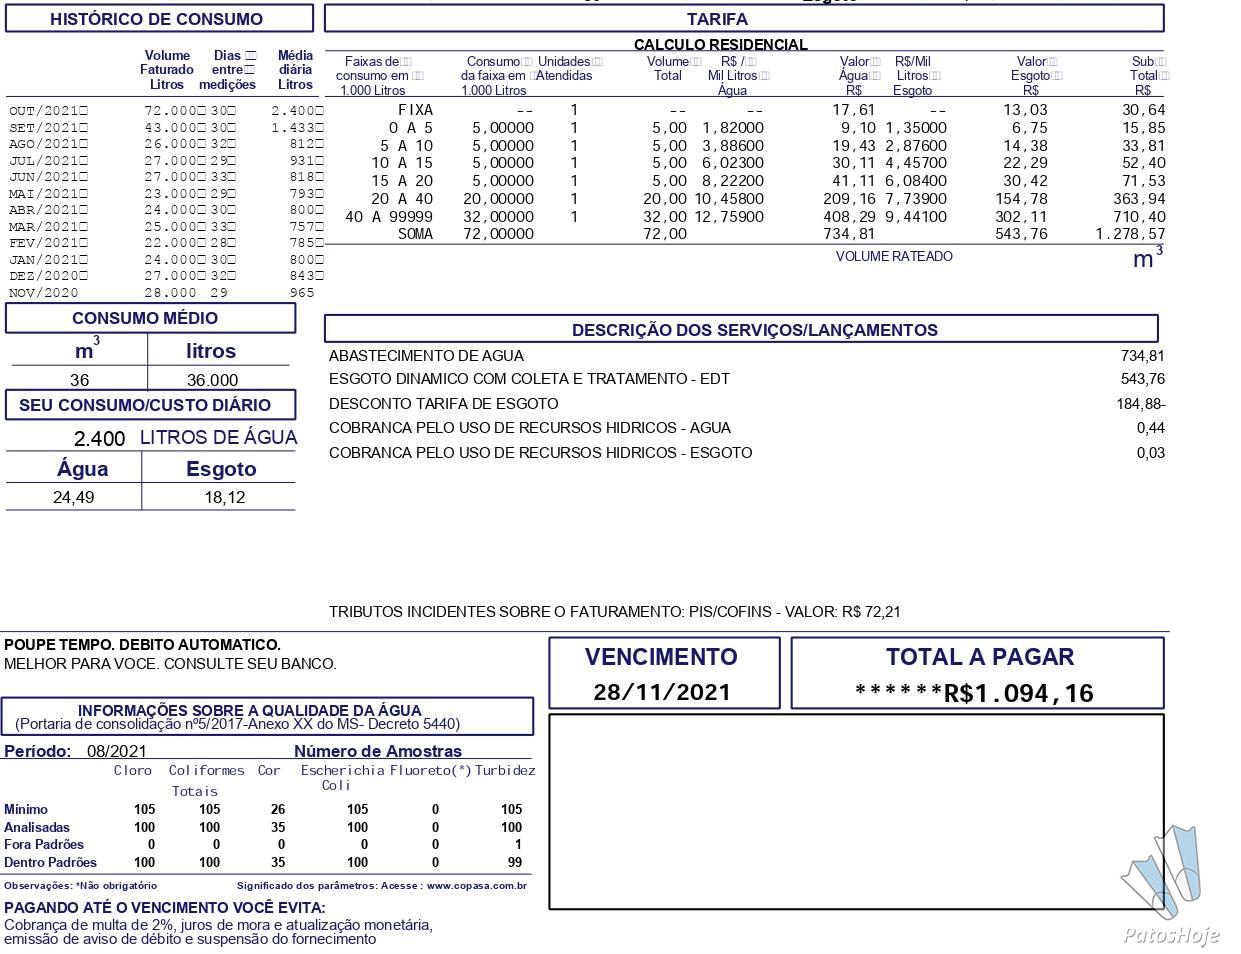Click the www.copasa.com.br website reference

point(476,886)
